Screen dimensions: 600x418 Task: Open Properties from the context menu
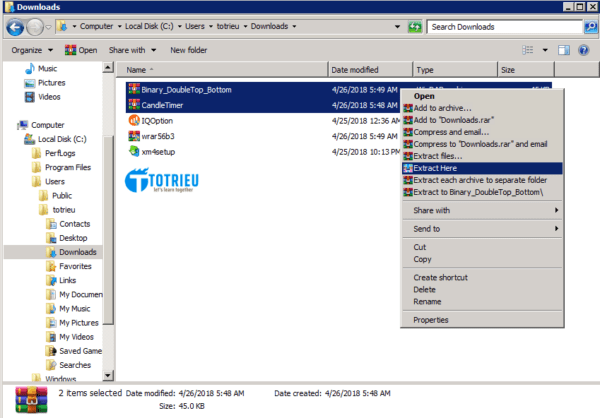482,320
